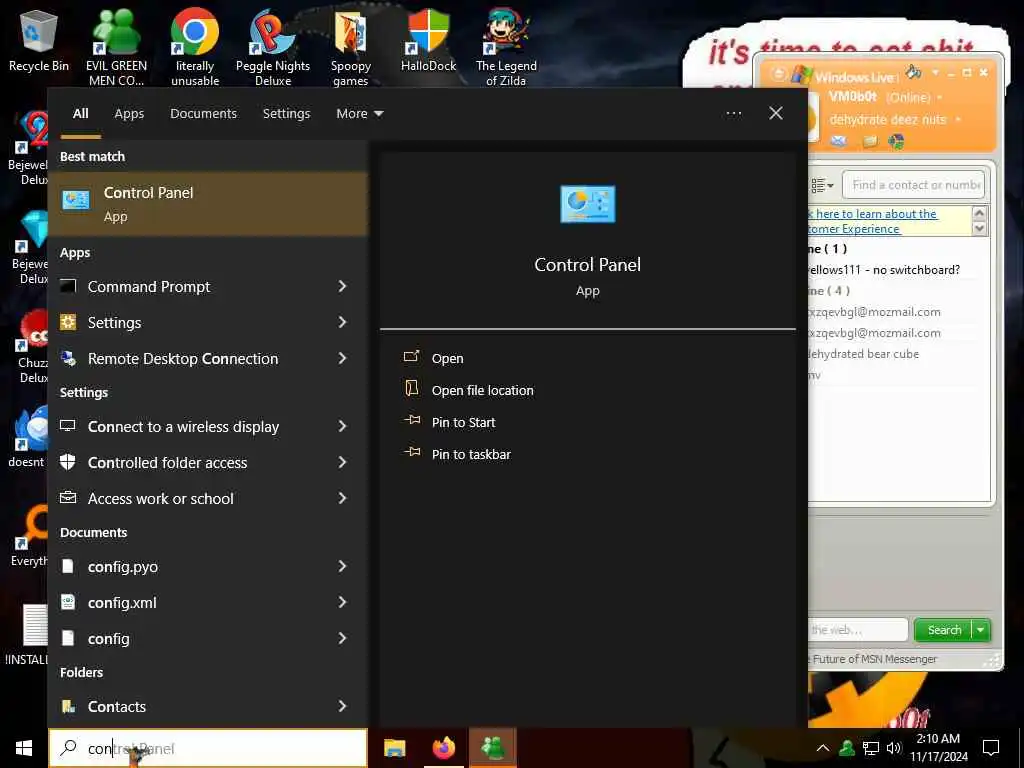Switch to the Documents search tab

[x=203, y=114]
